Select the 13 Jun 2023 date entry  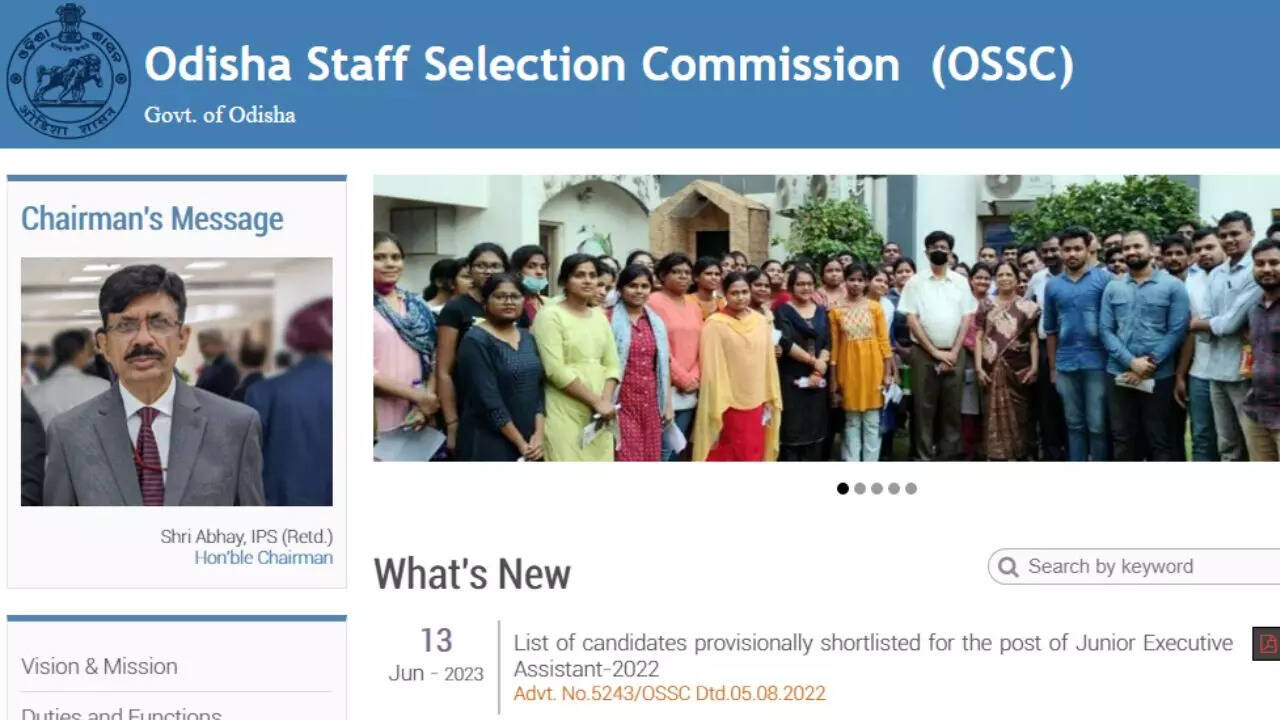point(436,655)
